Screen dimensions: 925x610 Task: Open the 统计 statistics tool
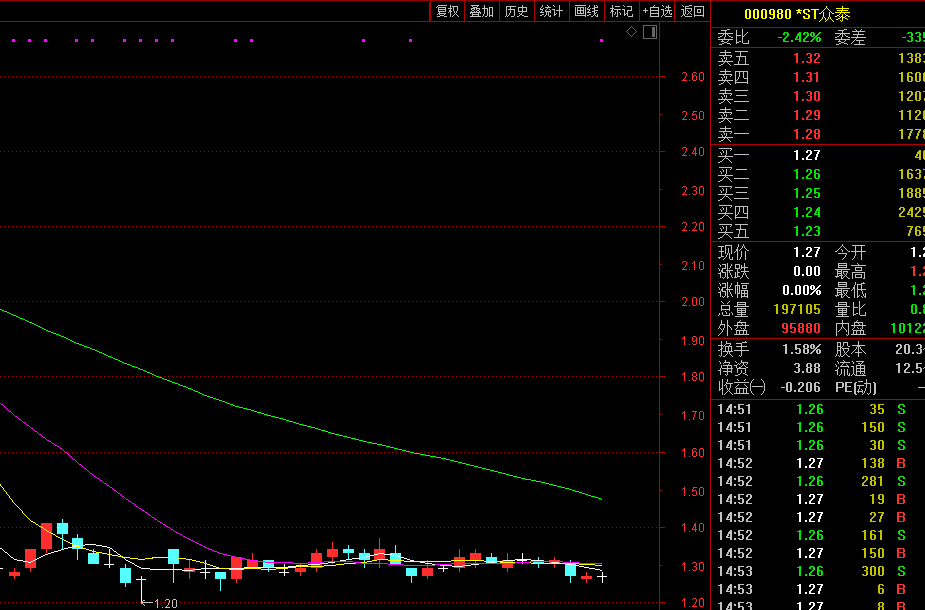[551, 11]
